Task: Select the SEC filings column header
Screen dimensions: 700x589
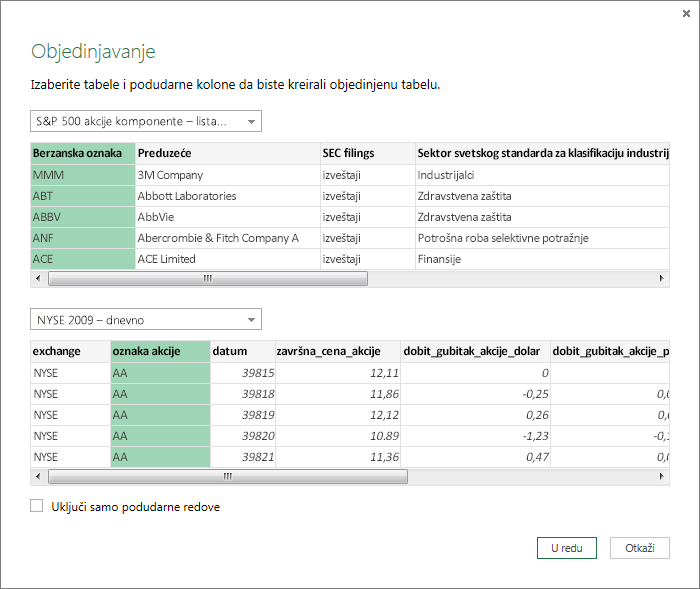Action: pos(368,153)
